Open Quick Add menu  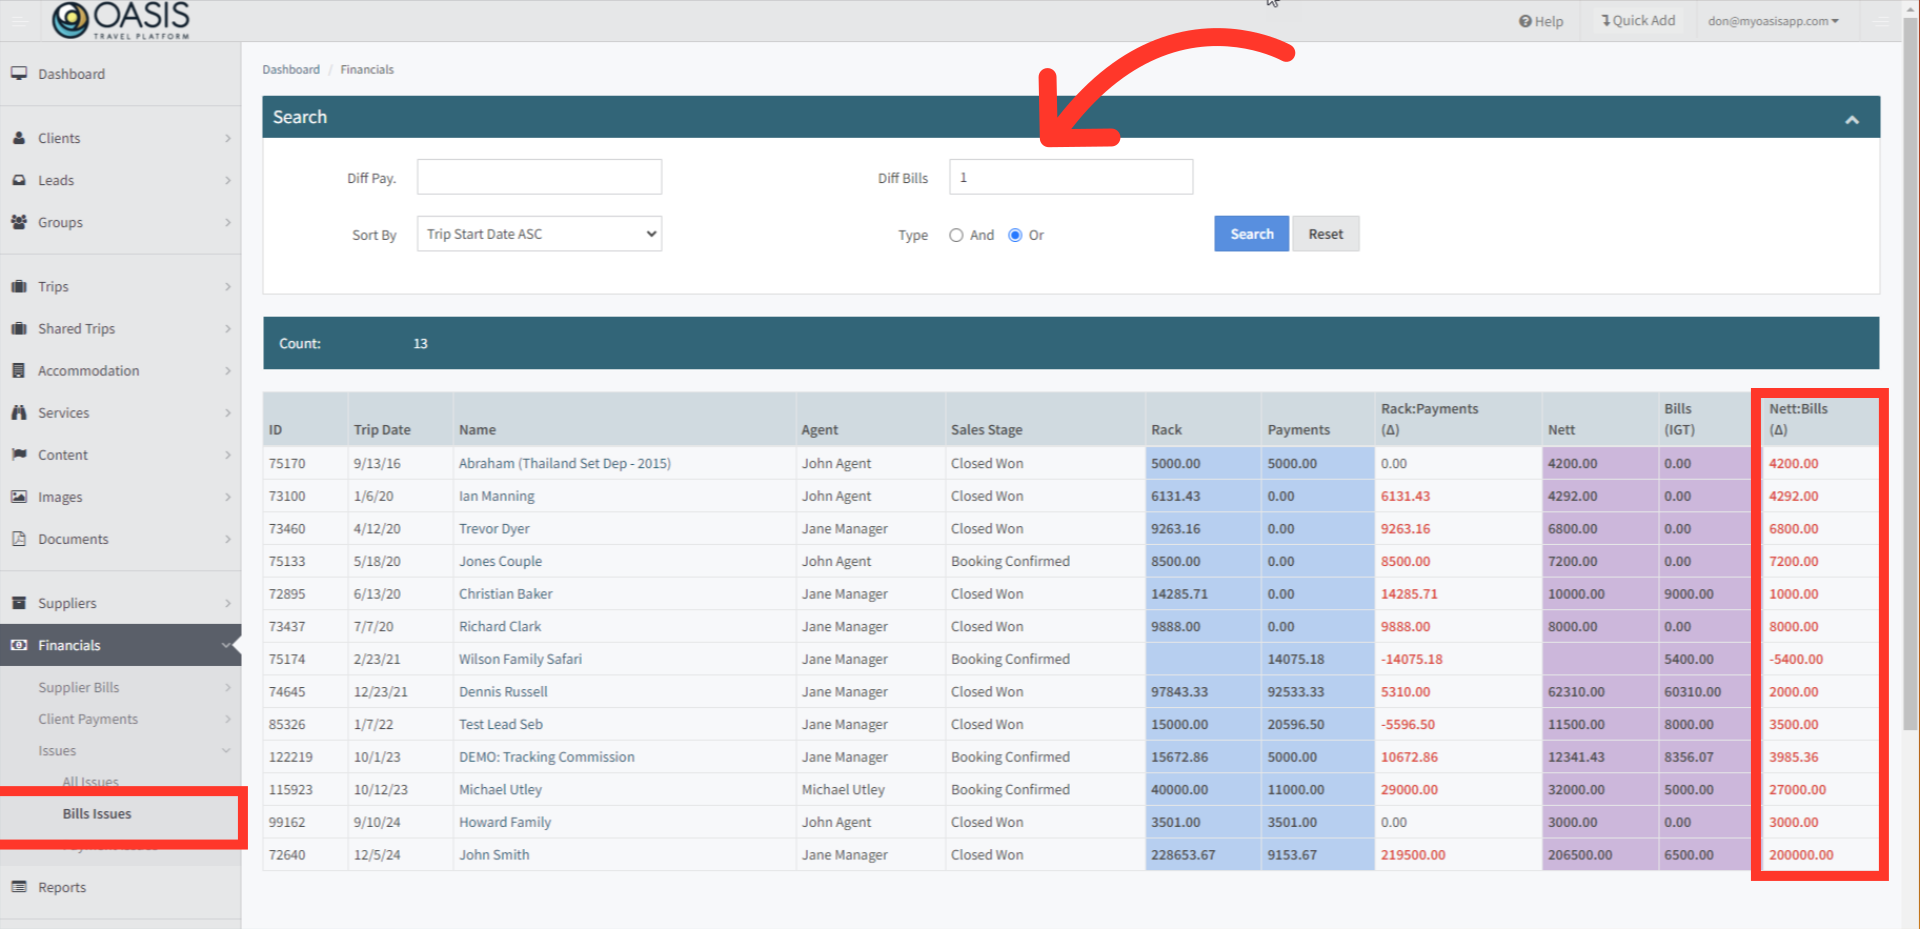[1638, 20]
